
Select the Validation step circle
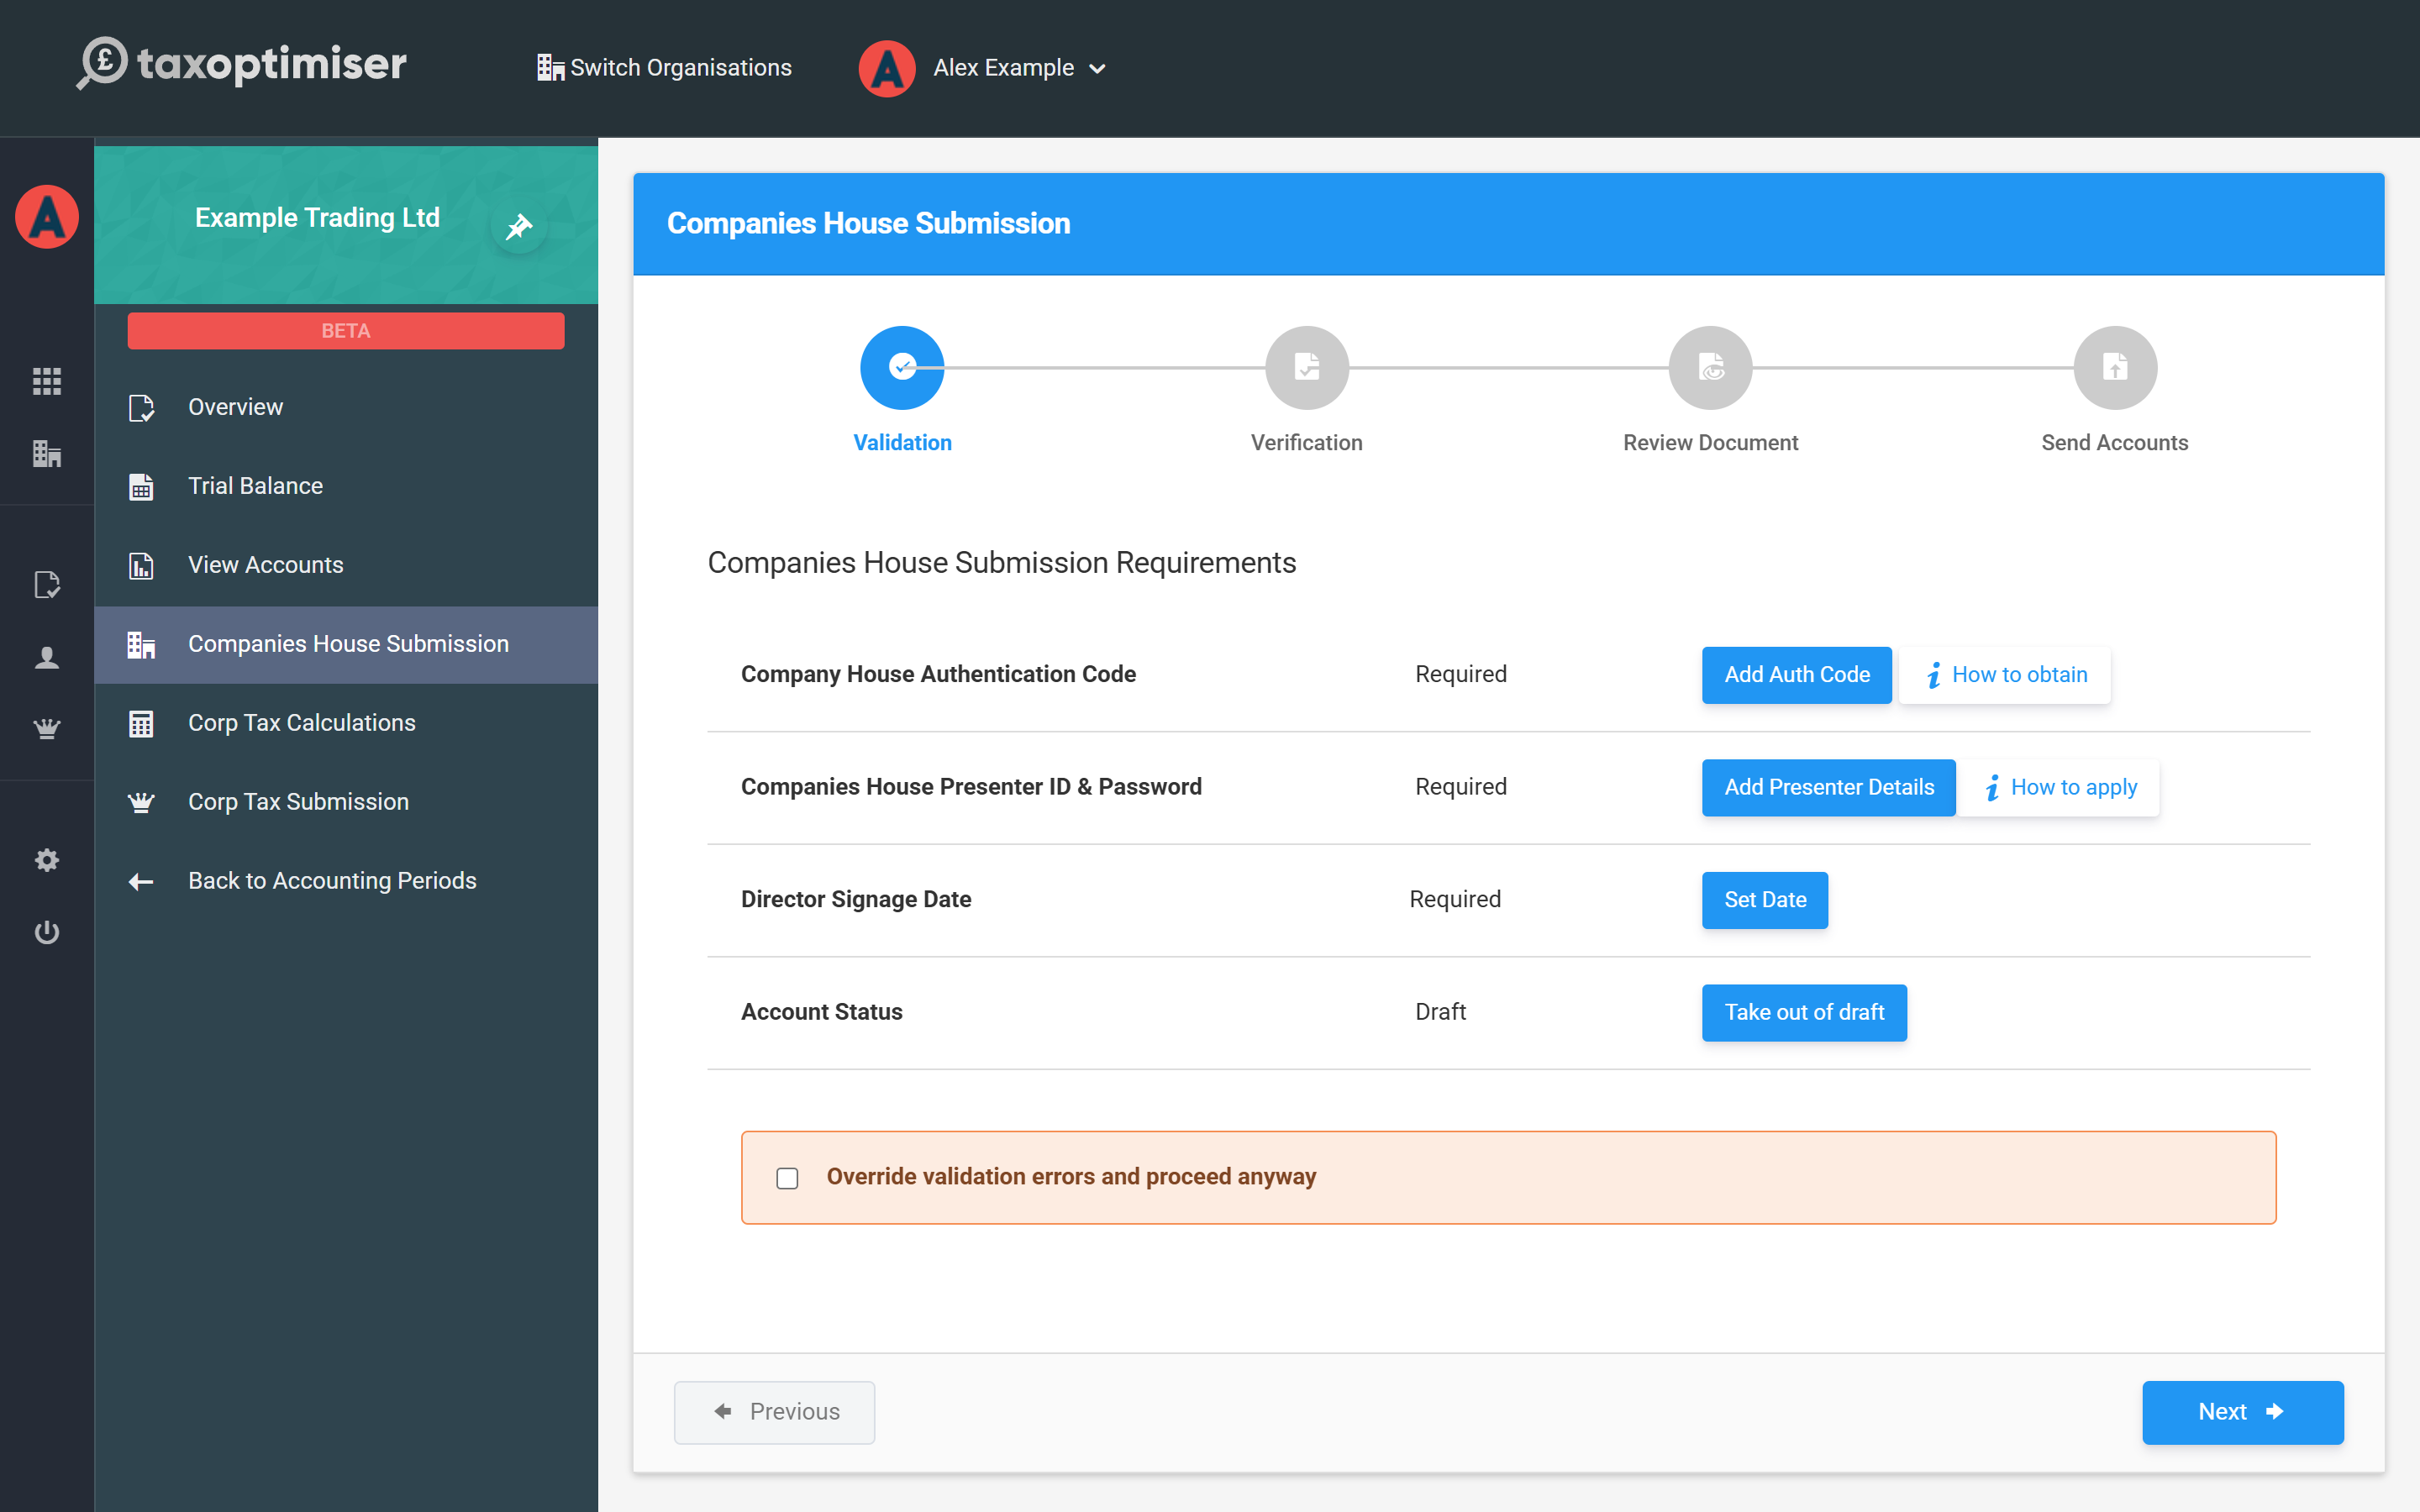point(902,368)
